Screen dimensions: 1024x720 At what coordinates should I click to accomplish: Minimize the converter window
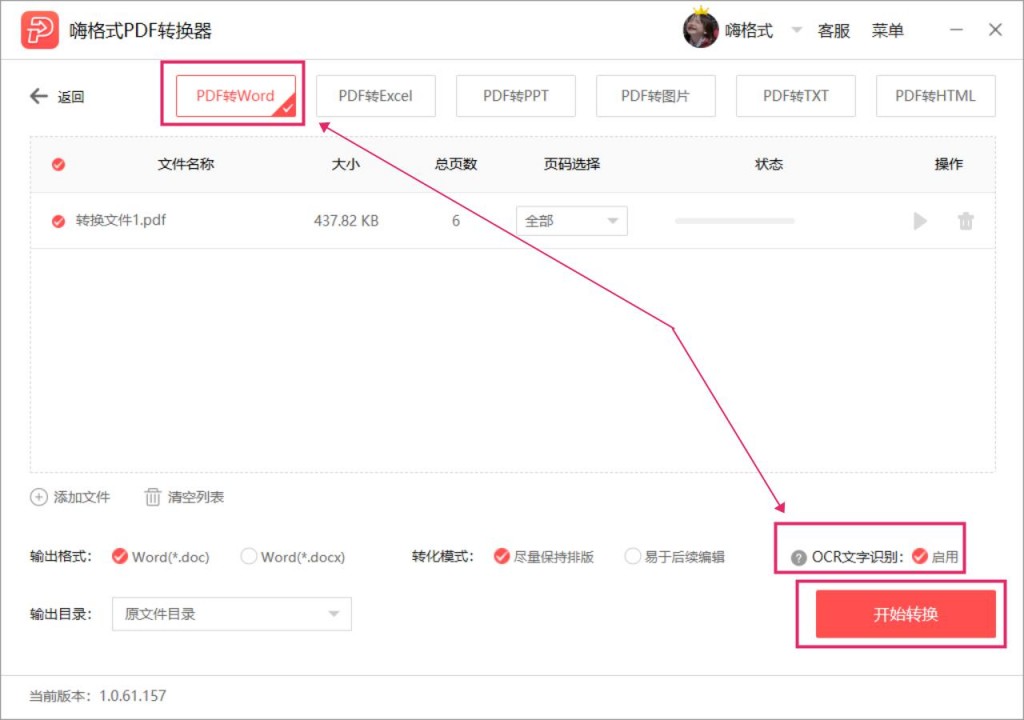(956, 30)
